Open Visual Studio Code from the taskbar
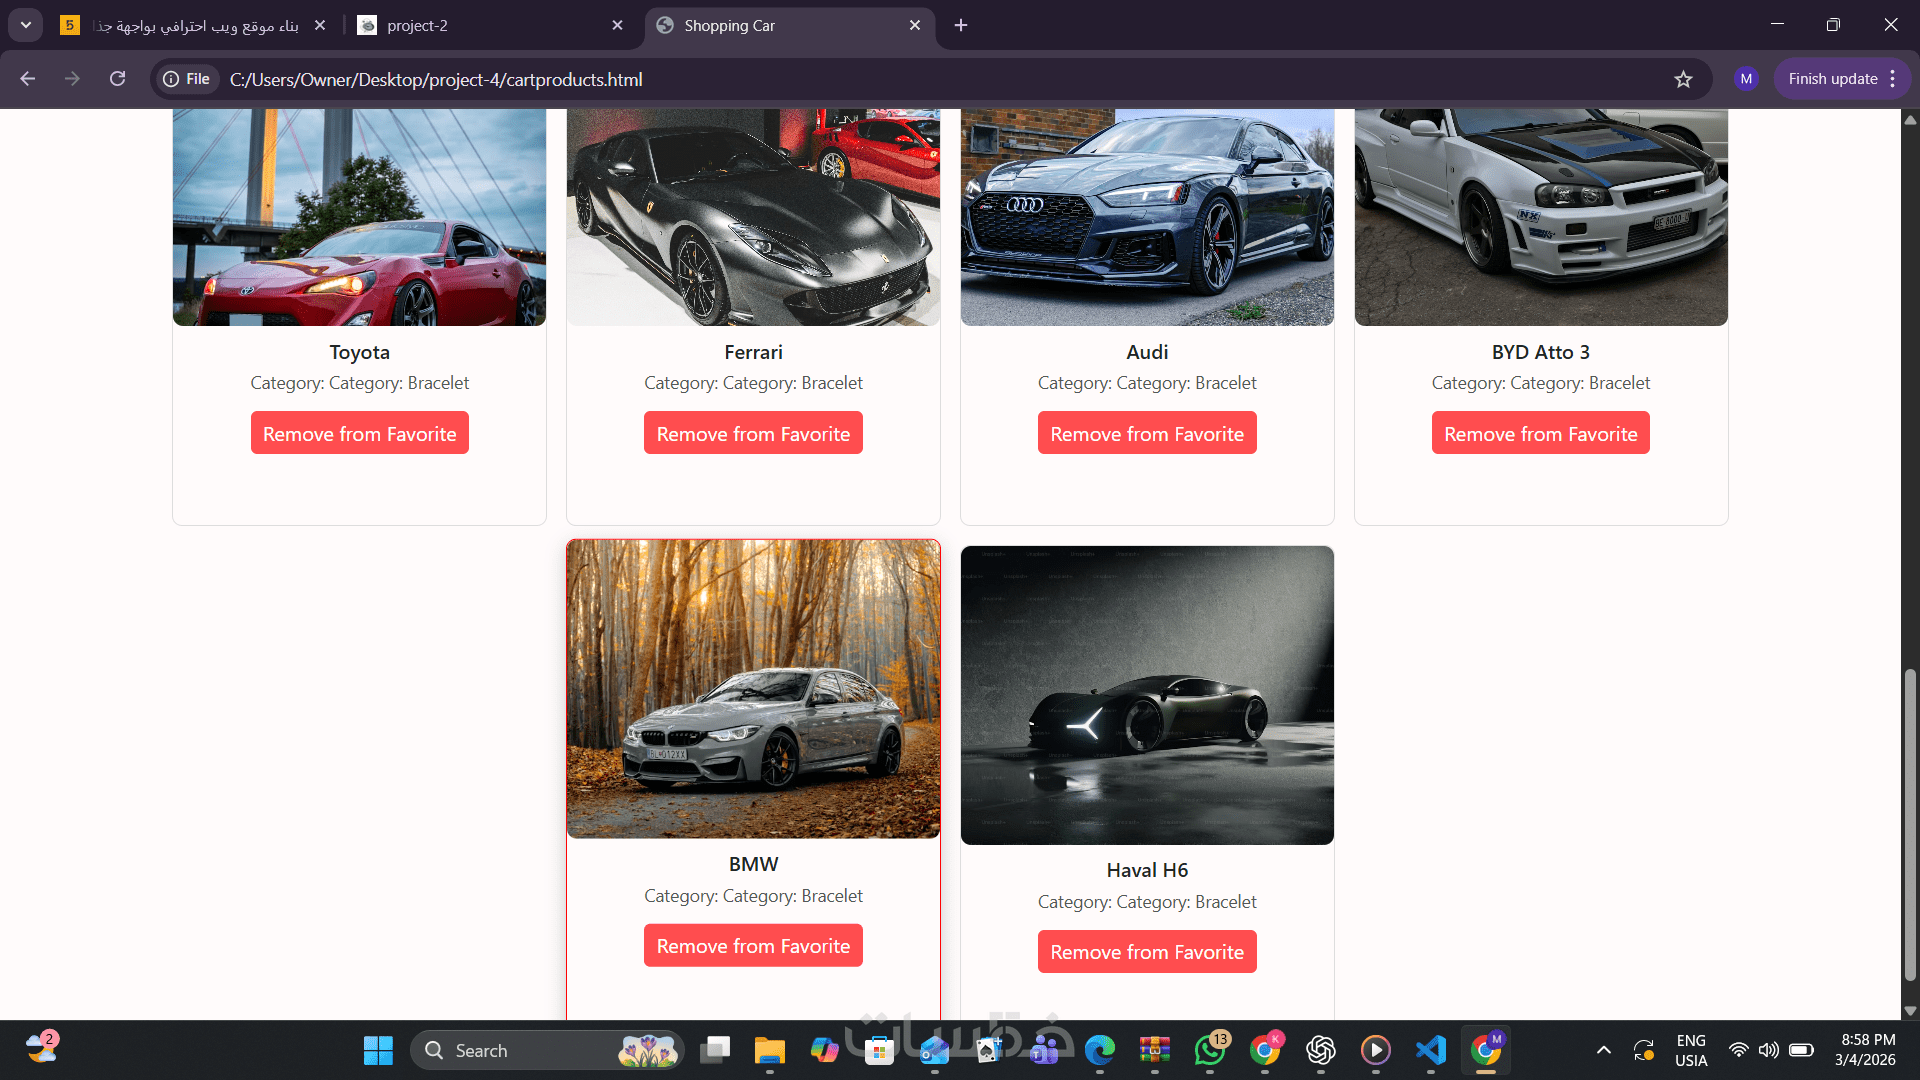This screenshot has height=1080, width=1920. [1431, 1050]
